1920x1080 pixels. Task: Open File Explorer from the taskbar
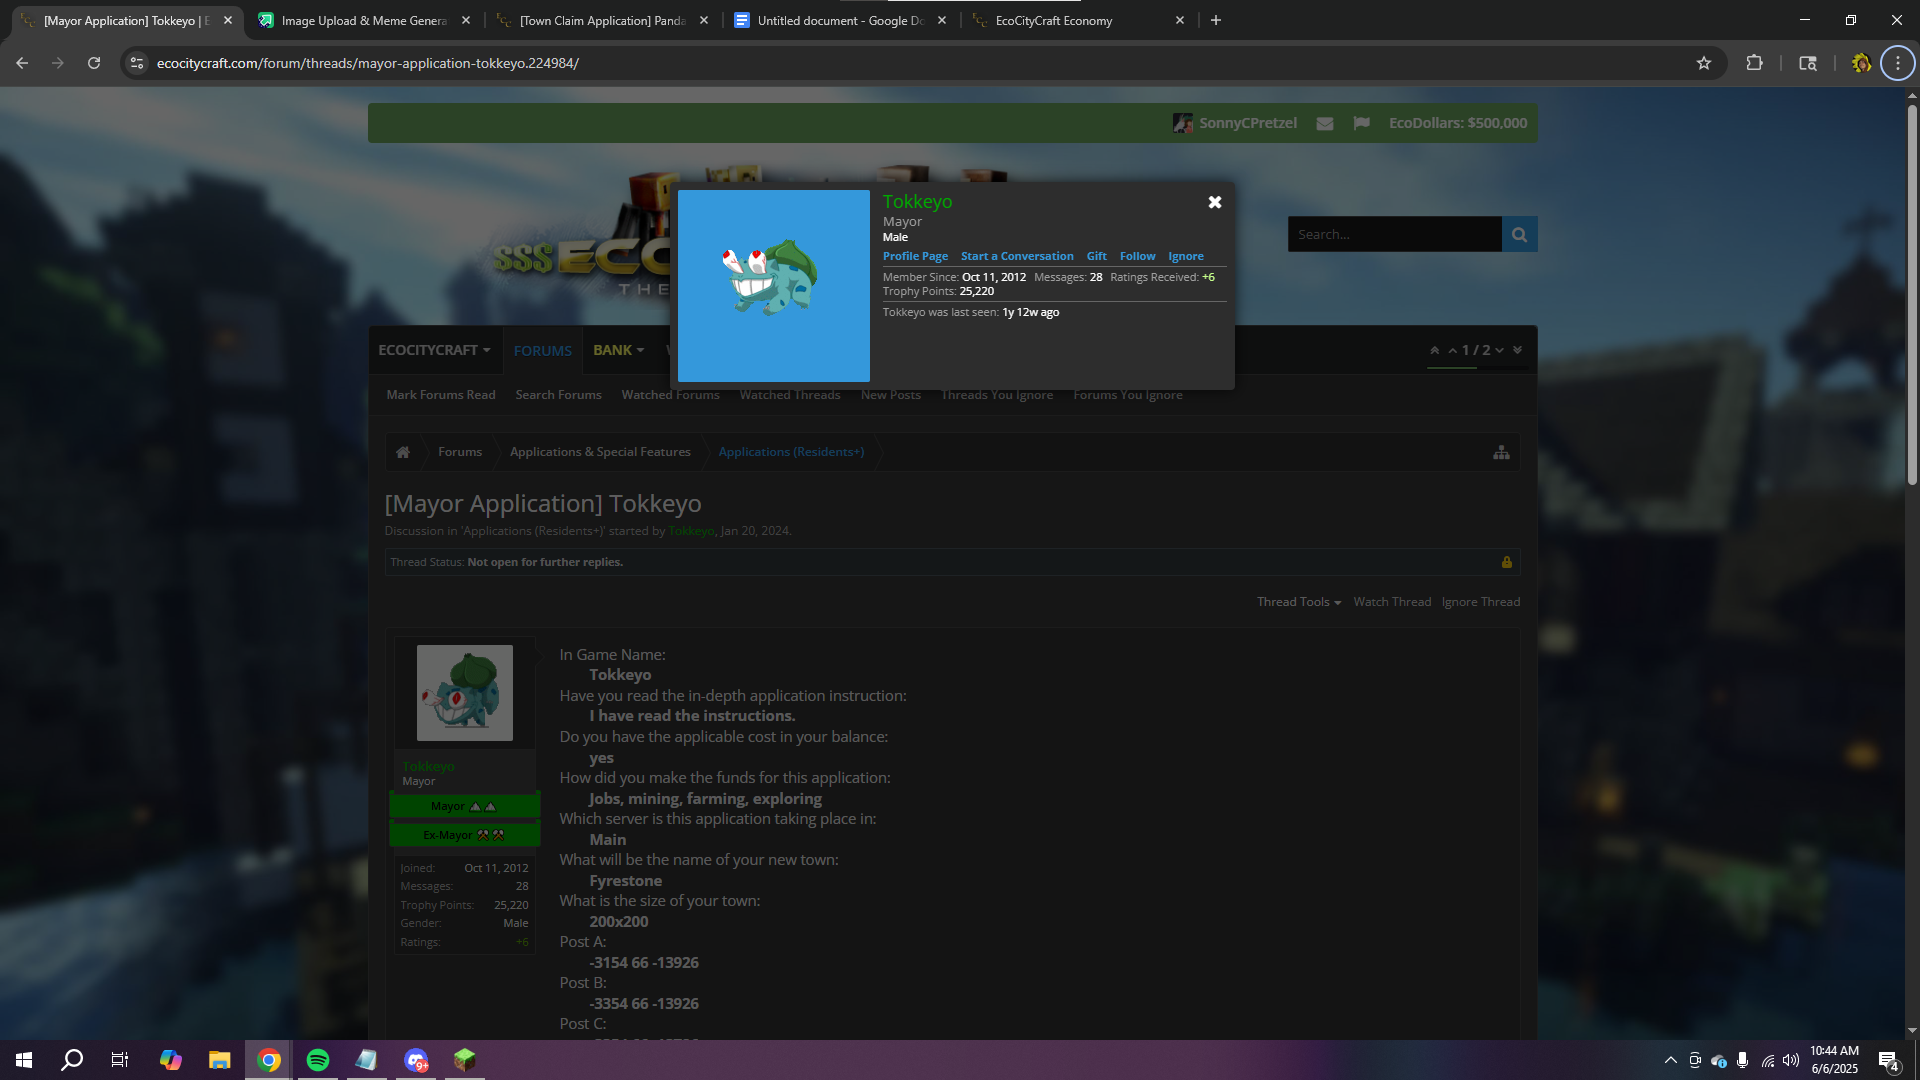click(x=220, y=1060)
